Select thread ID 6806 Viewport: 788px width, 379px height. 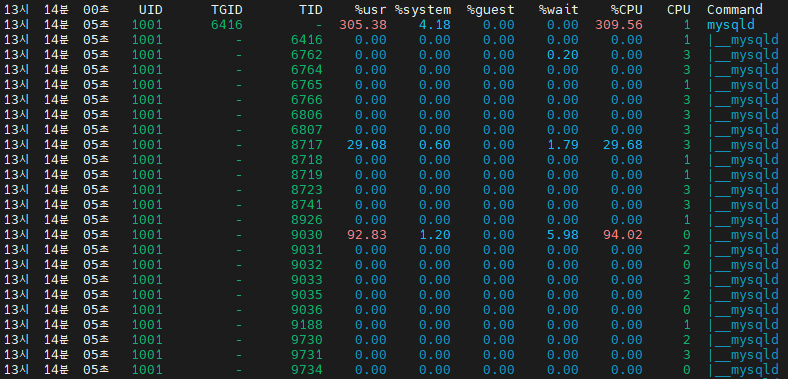tap(307, 115)
